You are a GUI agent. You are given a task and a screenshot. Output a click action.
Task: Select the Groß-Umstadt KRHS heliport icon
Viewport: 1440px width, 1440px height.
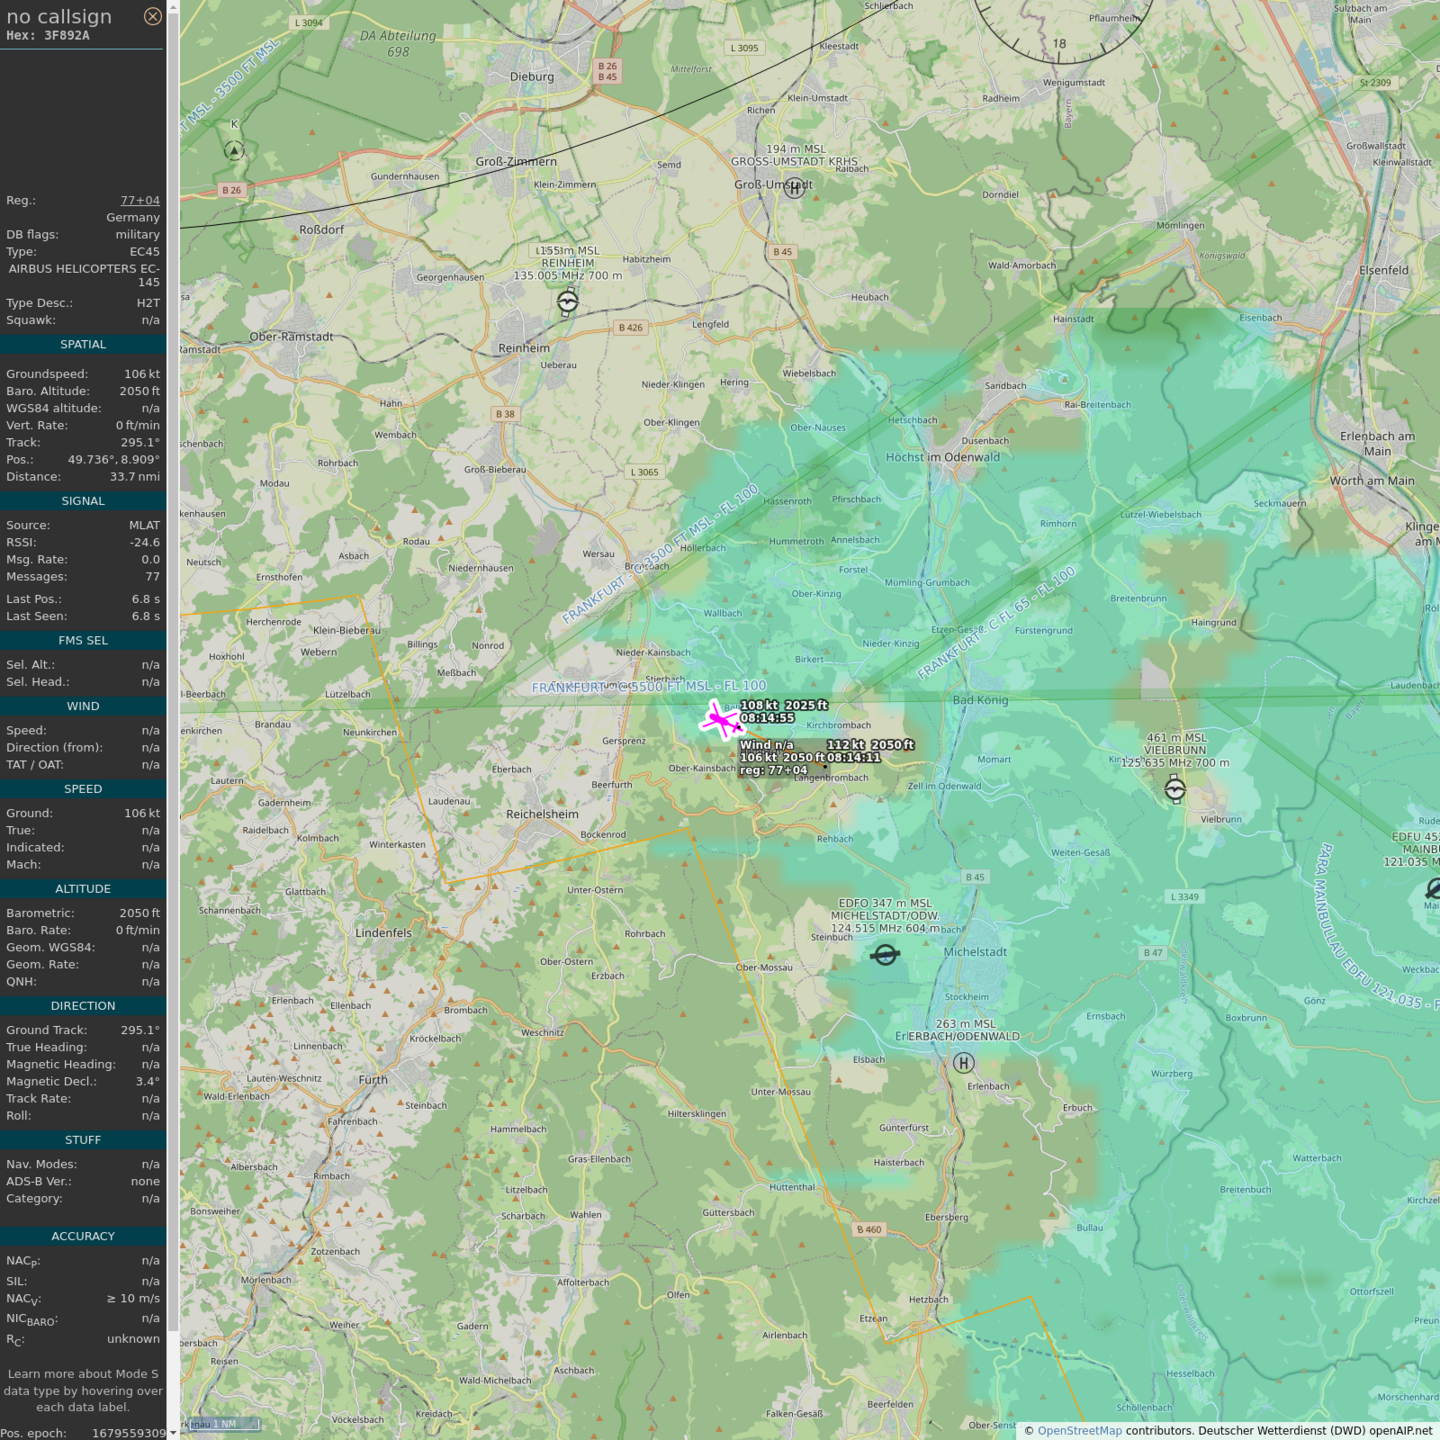(794, 187)
